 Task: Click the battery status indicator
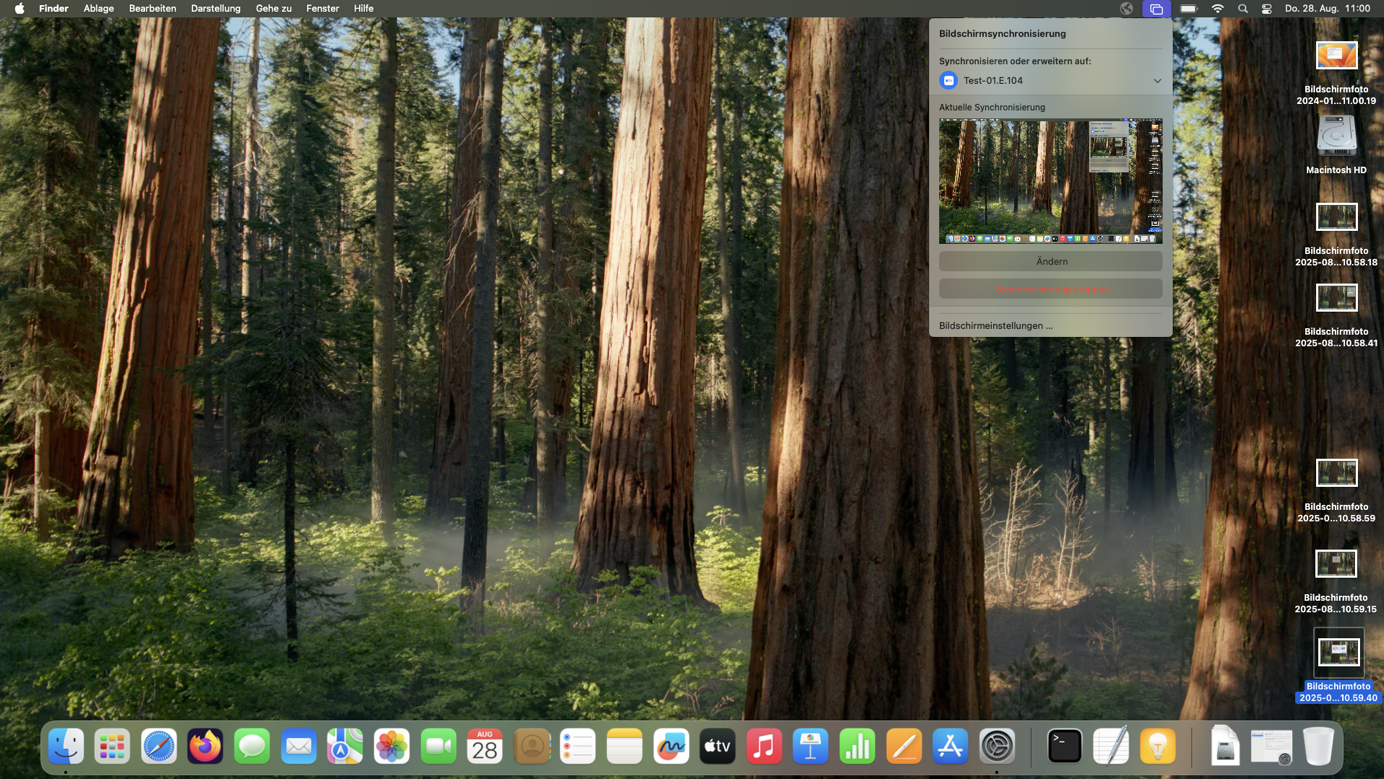click(x=1189, y=8)
